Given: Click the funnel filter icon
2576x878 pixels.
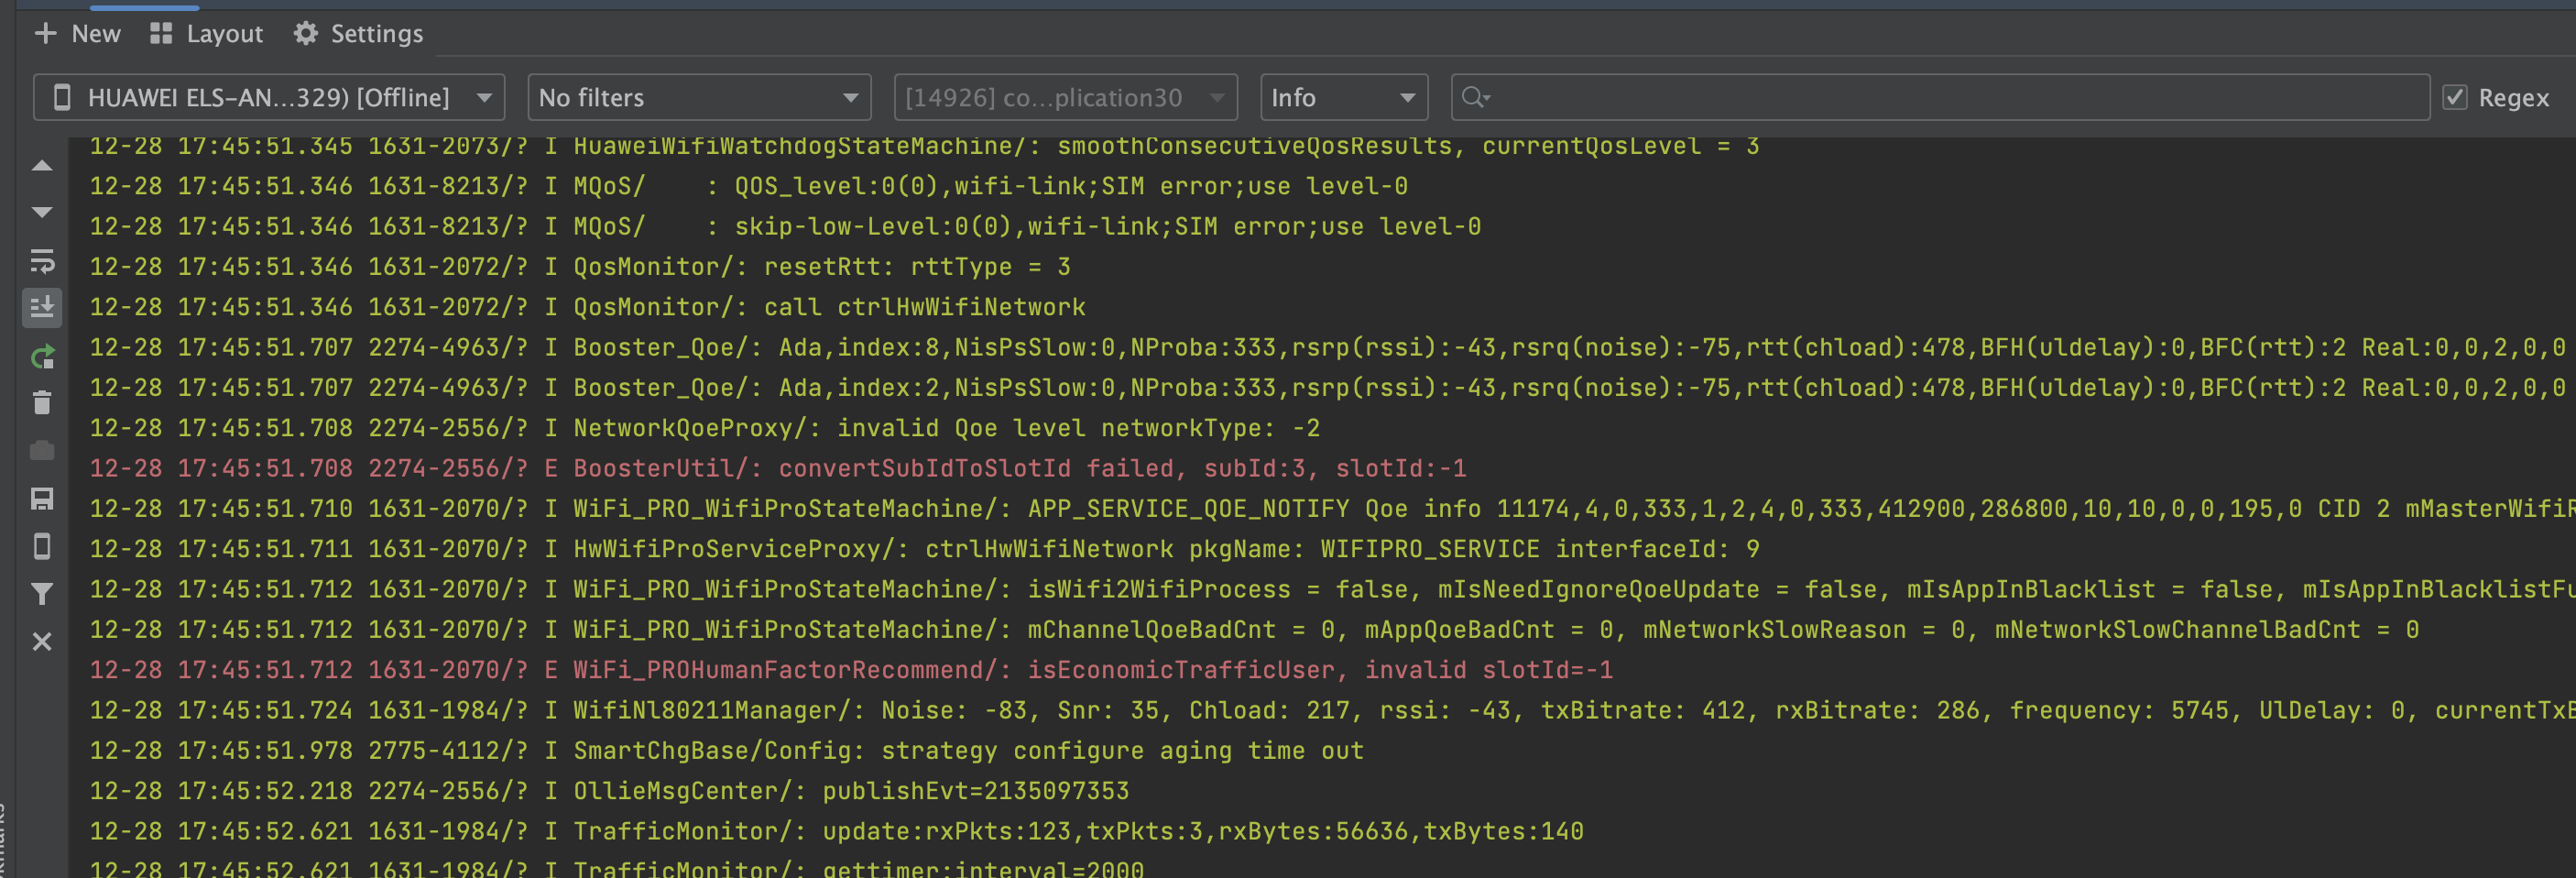Looking at the screenshot, I should 42,594.
